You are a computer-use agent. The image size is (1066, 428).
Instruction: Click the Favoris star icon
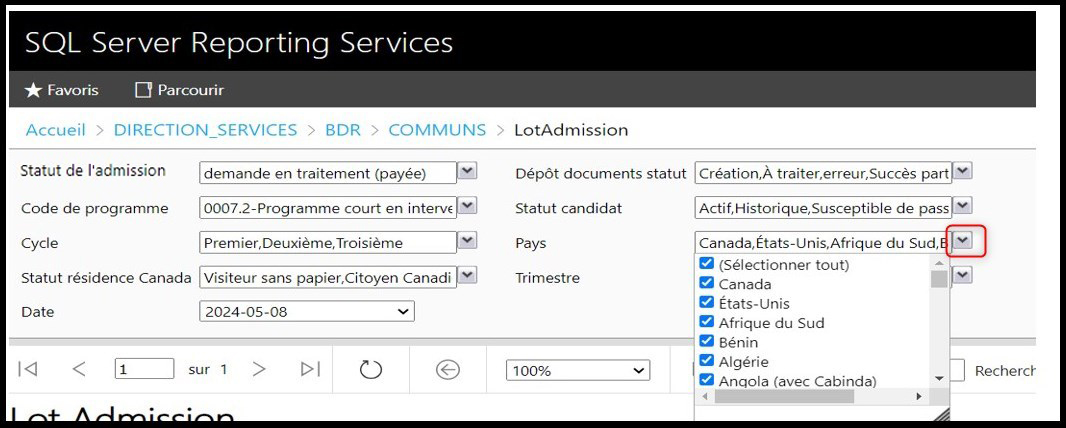[x=33, y=90]
